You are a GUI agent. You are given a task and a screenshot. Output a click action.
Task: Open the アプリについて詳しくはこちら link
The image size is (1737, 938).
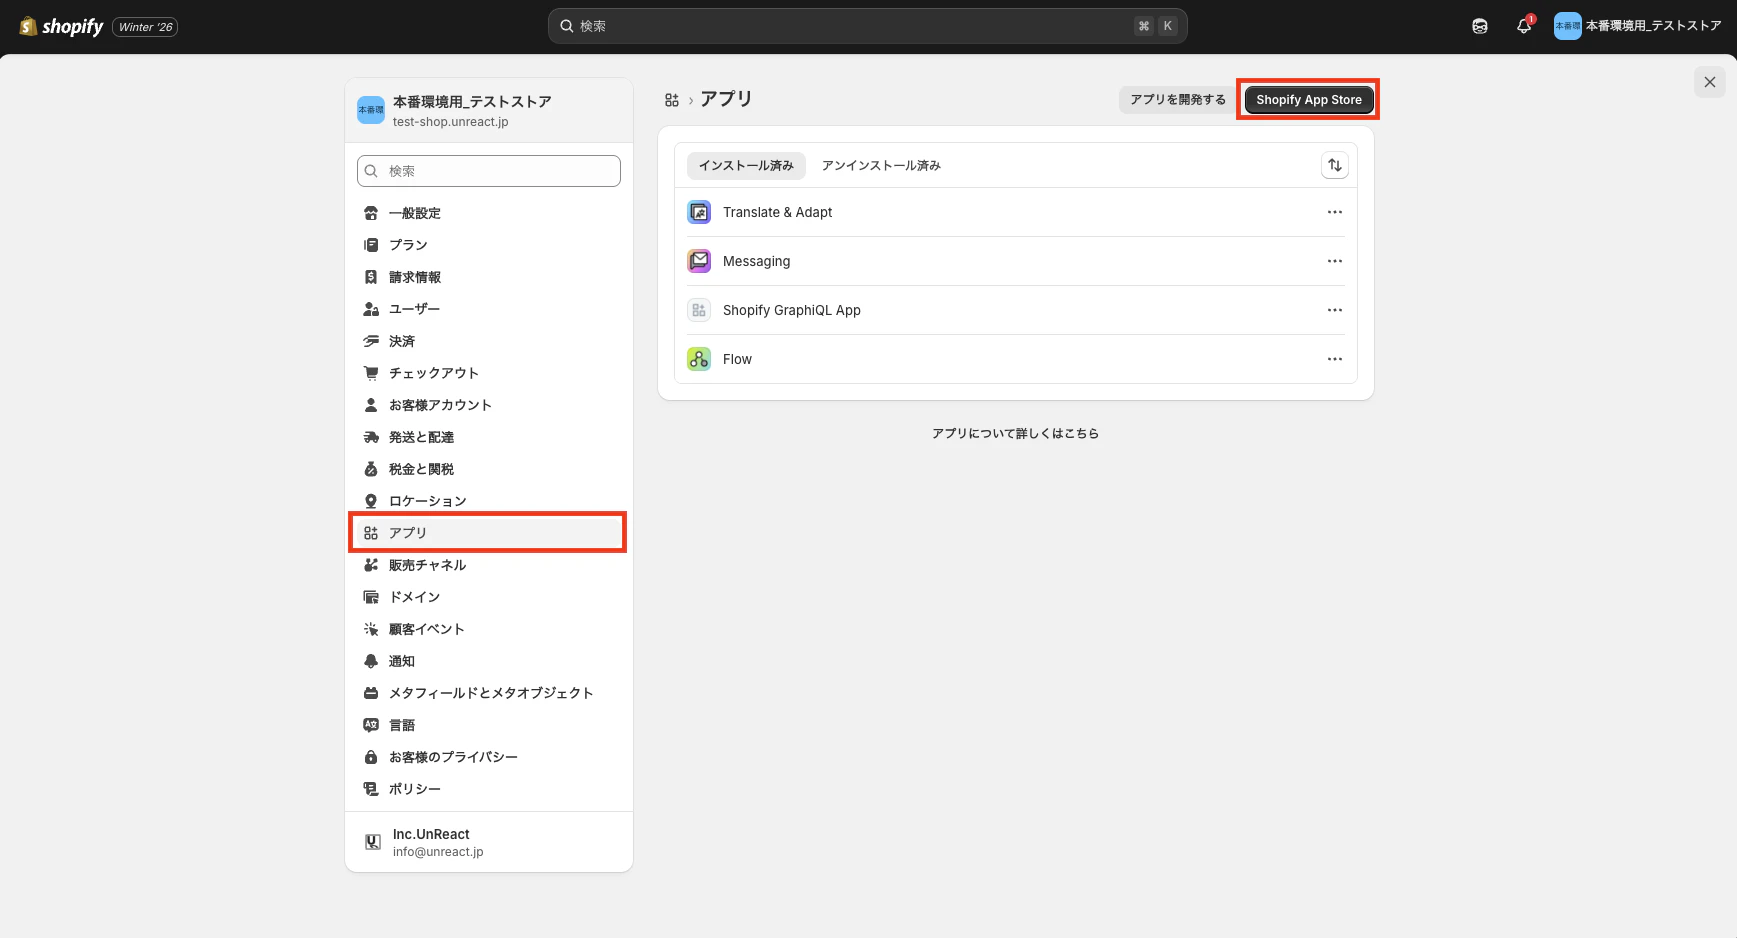point(1015,433)
